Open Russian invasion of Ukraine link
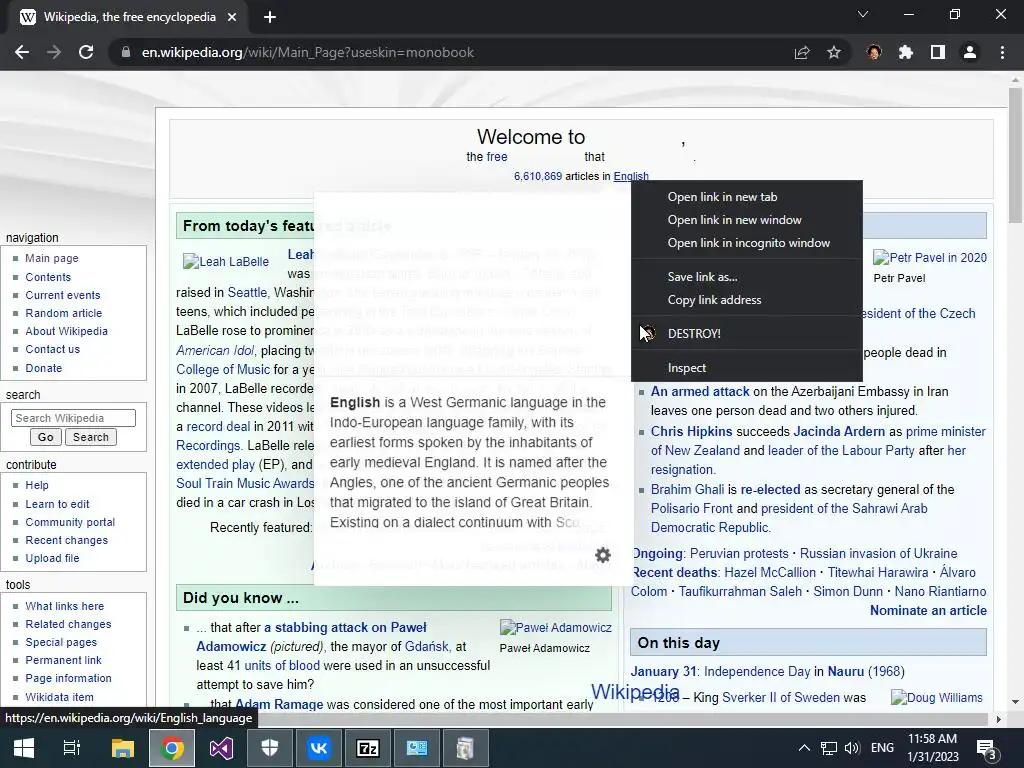This screenshot has width=1024, height=768. pos(878,553)
